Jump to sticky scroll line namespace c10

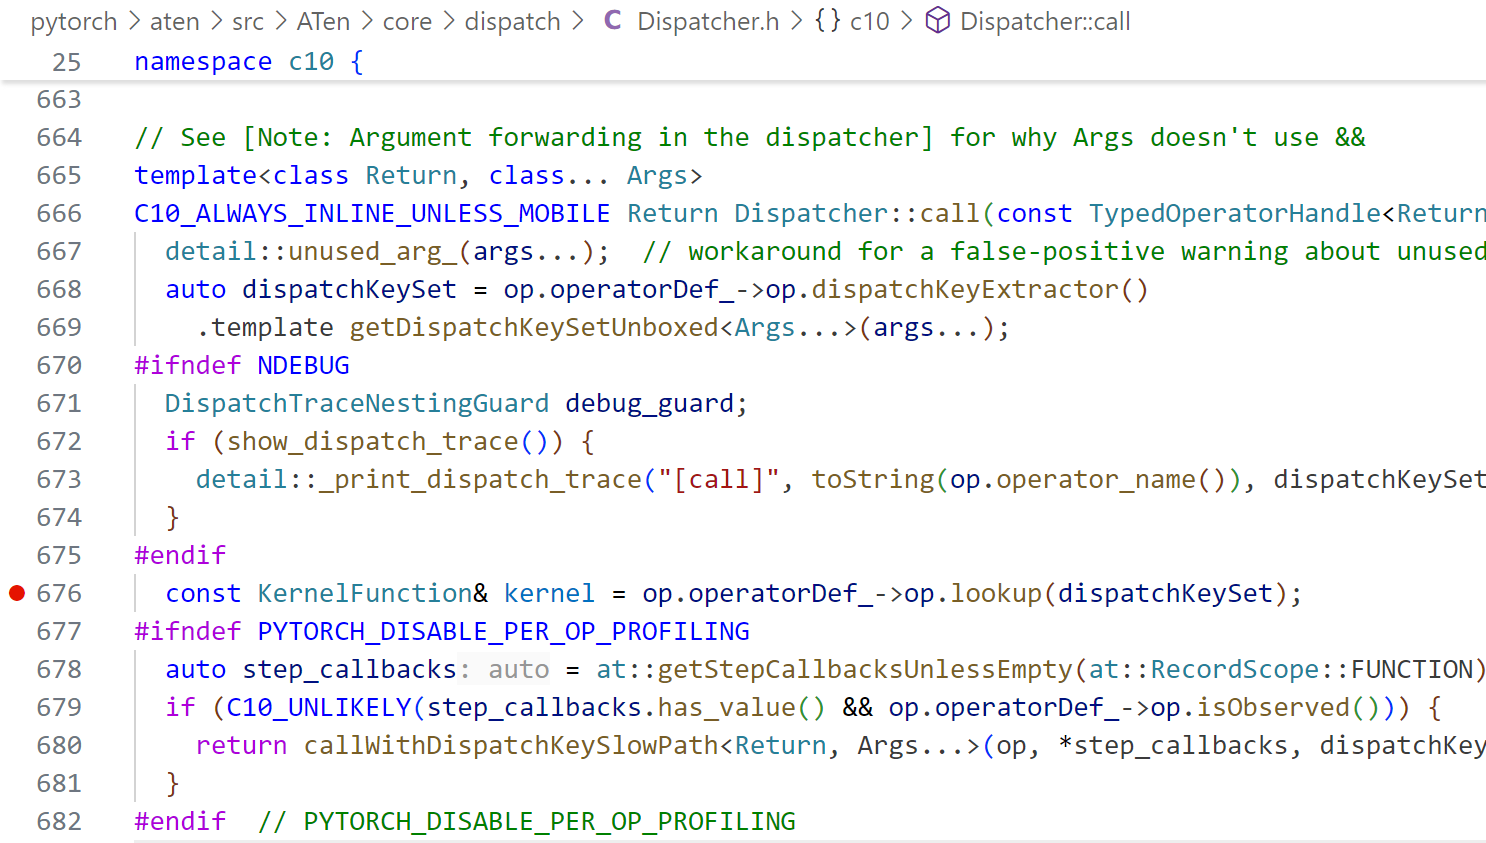click(248, 62)
